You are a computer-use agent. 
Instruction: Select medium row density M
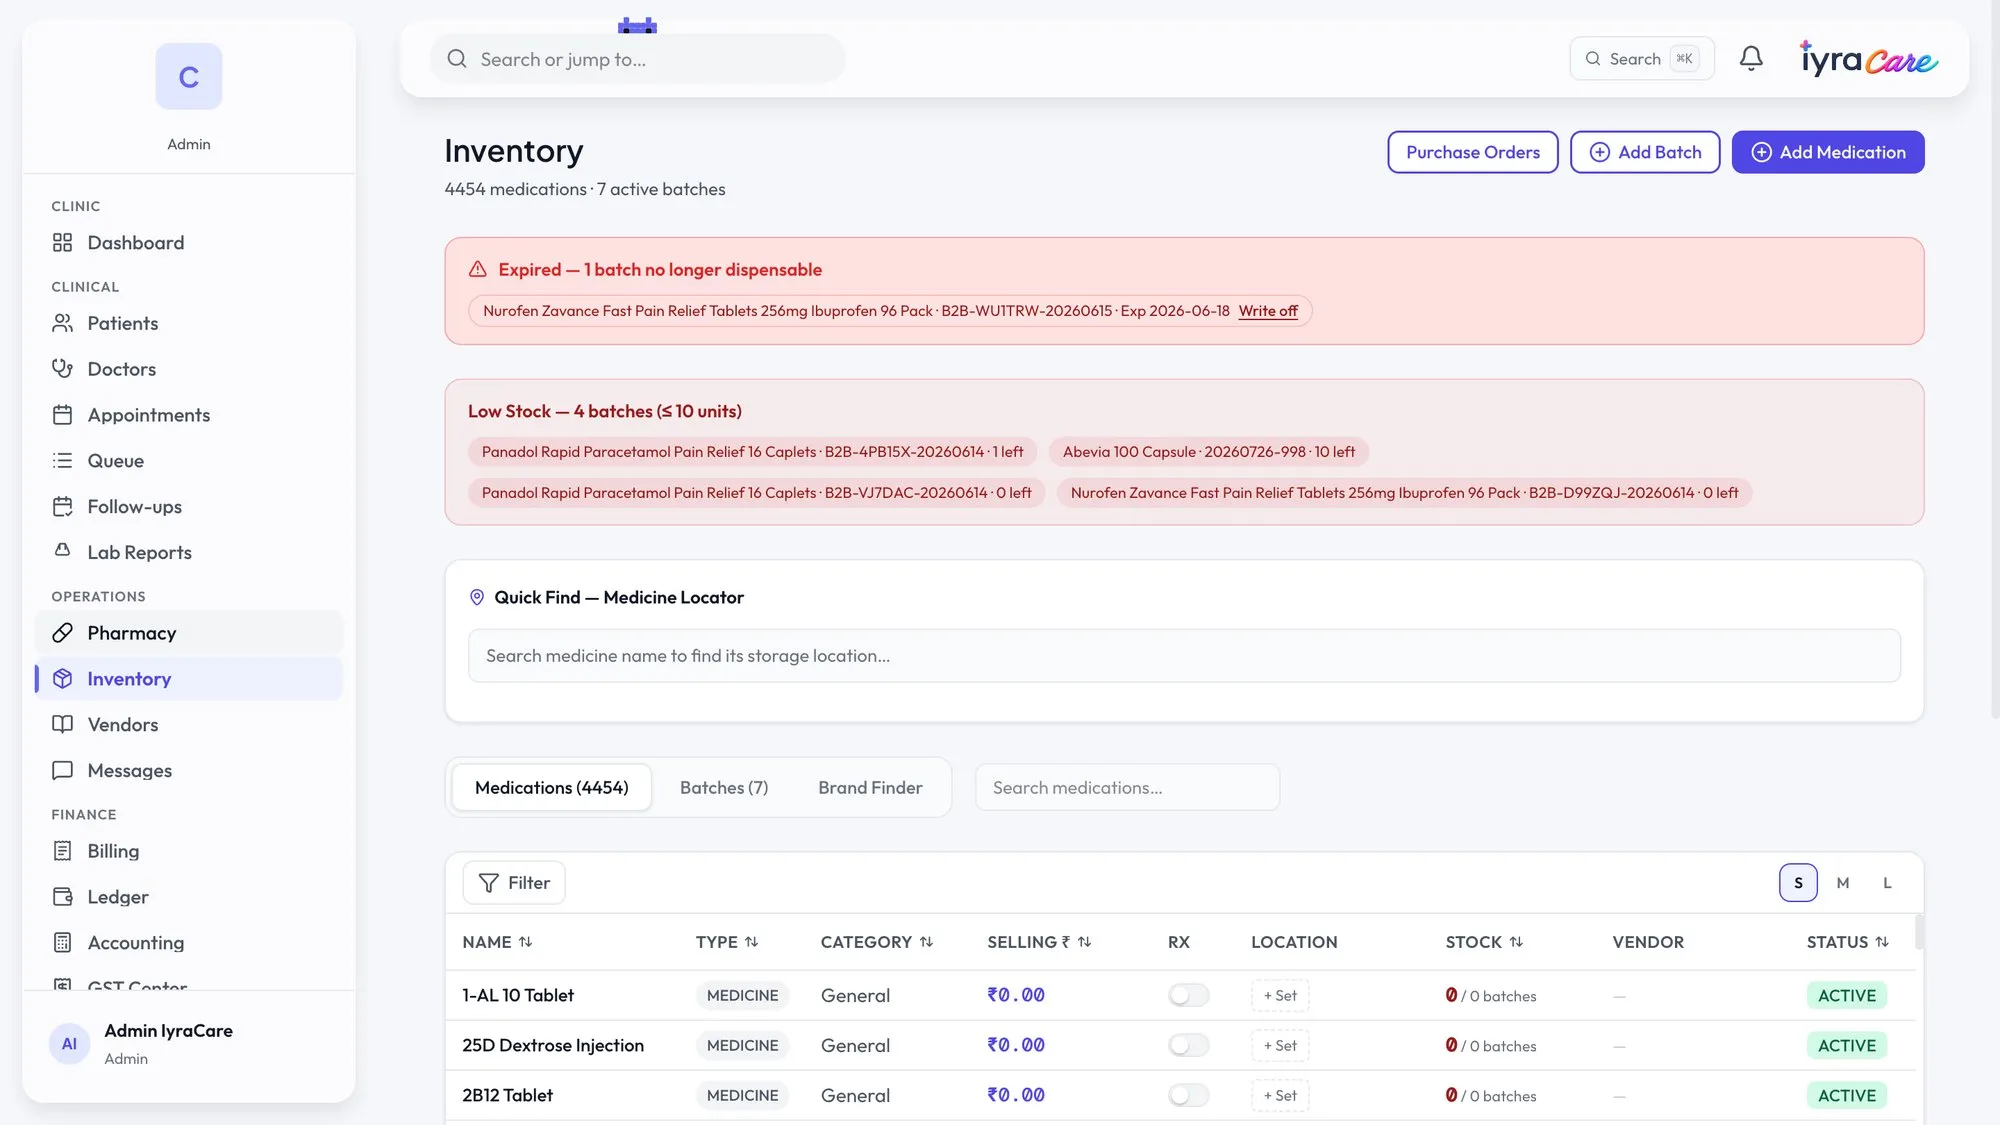pyautogui.click(x=1843, y=883)
